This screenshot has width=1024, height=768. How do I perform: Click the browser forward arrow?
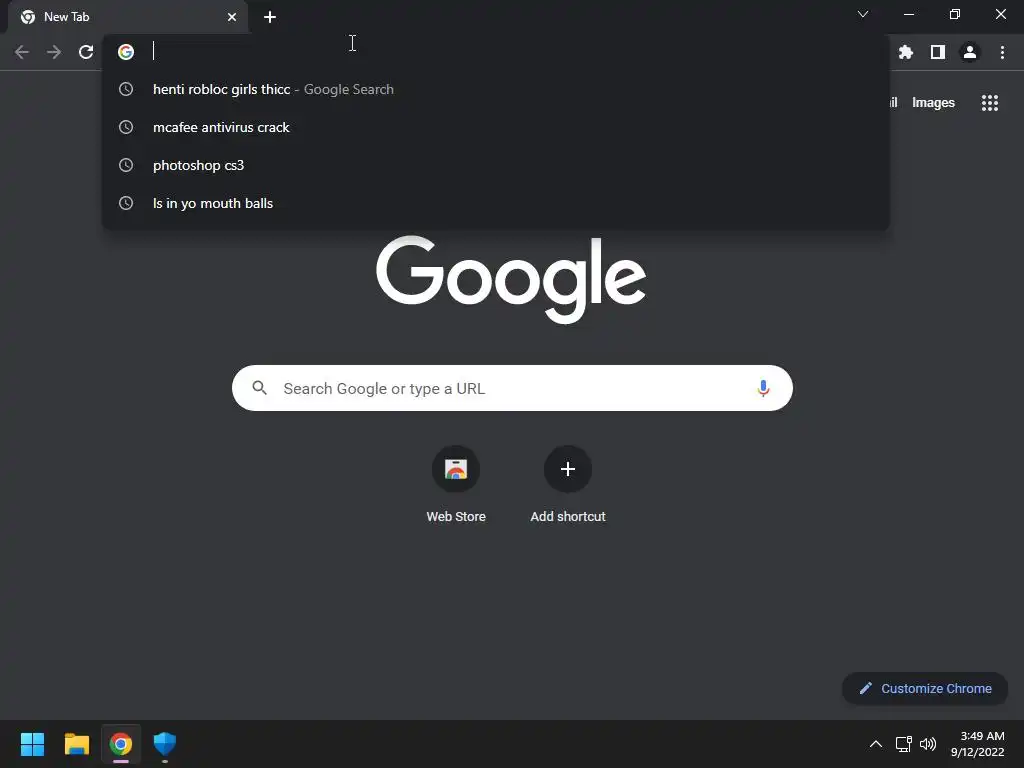click(54, 52)
